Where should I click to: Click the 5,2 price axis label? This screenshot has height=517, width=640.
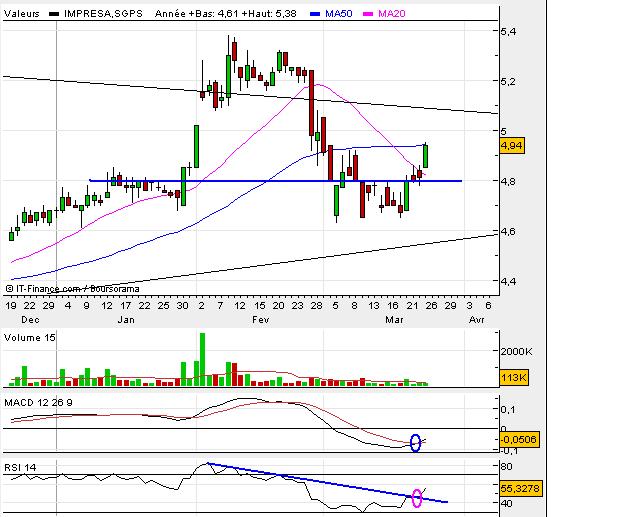pos(508,82)
